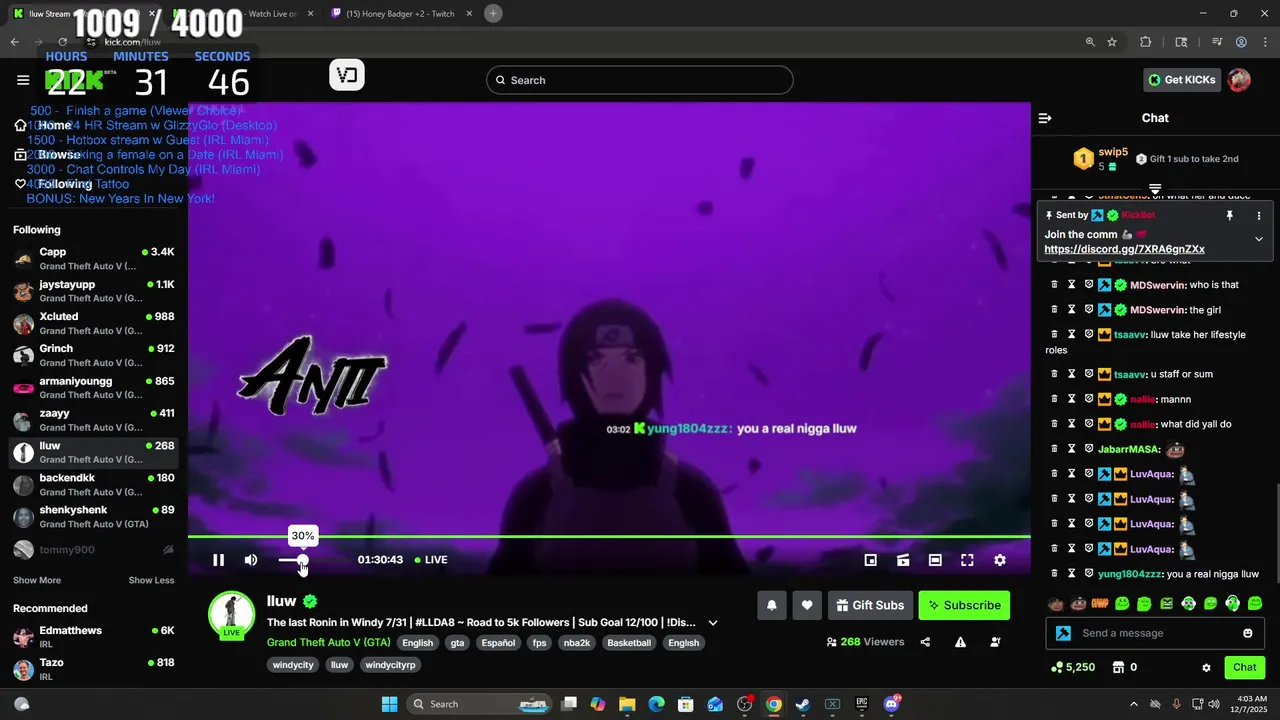
Task: Open the moderators icon beside report
Action: coord(995,642)
